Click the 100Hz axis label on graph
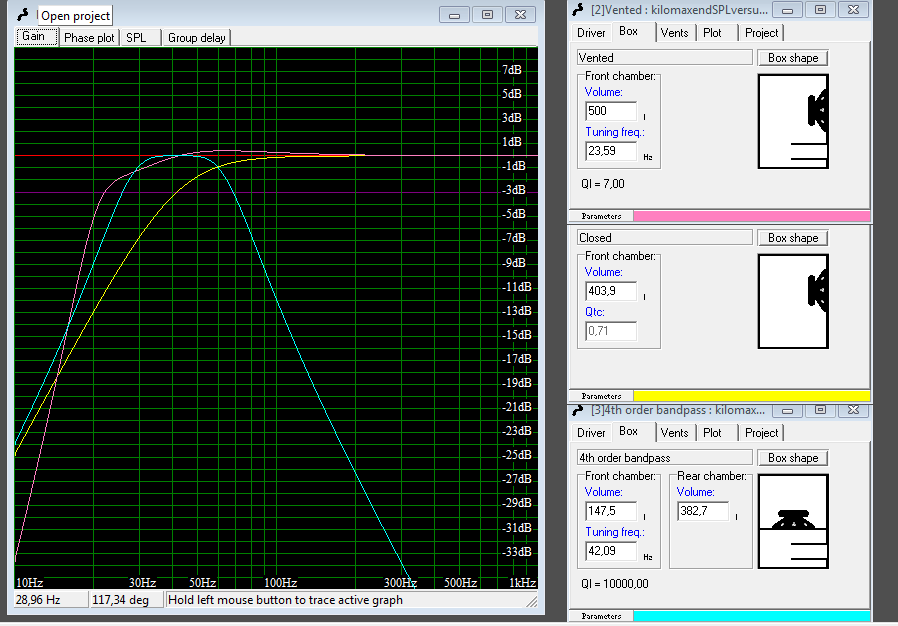Image resolution: width=898 pixels, height=626 pixels. (x=280, y=582)
